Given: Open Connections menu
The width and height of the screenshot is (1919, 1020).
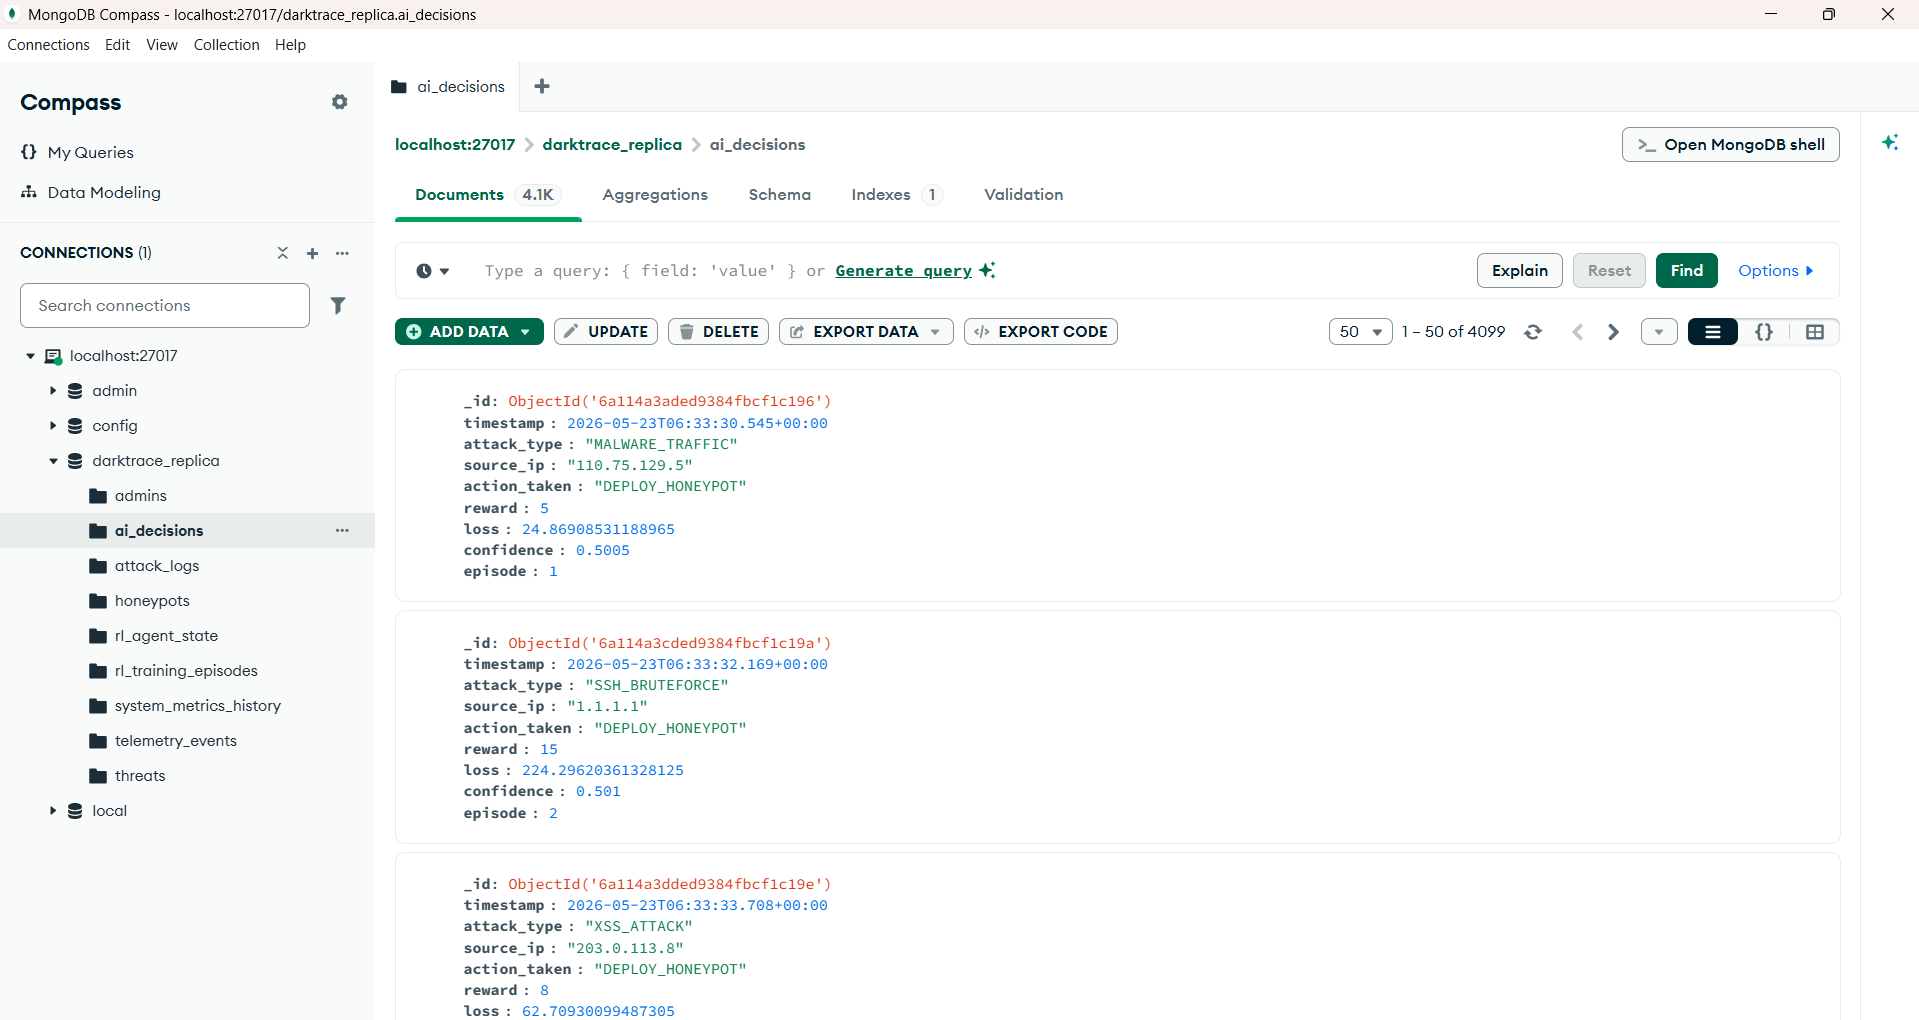Looking at the screenshot, I should click(x=49, y=45).
